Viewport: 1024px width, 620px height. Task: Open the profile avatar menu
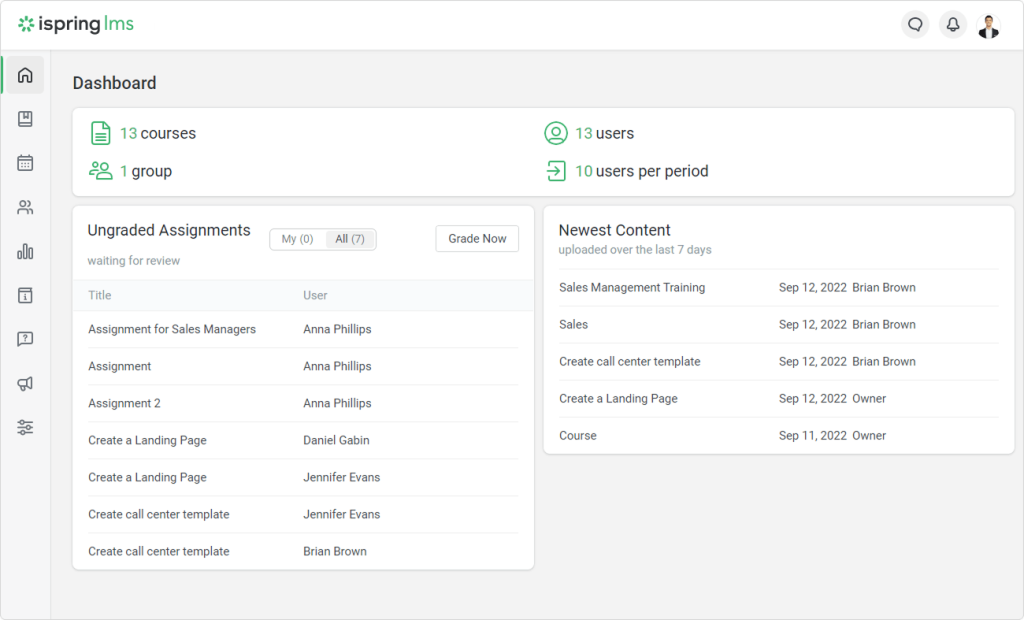click(x=988, y=26)
